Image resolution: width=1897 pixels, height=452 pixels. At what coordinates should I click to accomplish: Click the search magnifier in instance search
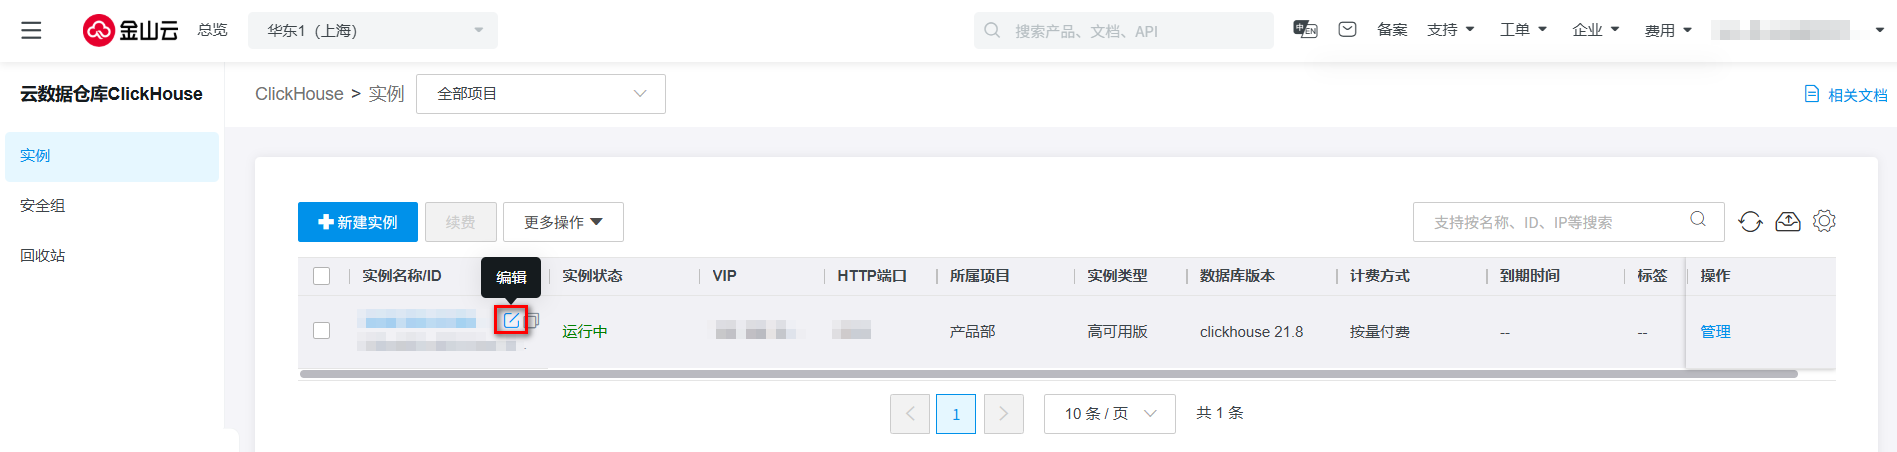coord(1698,219)
